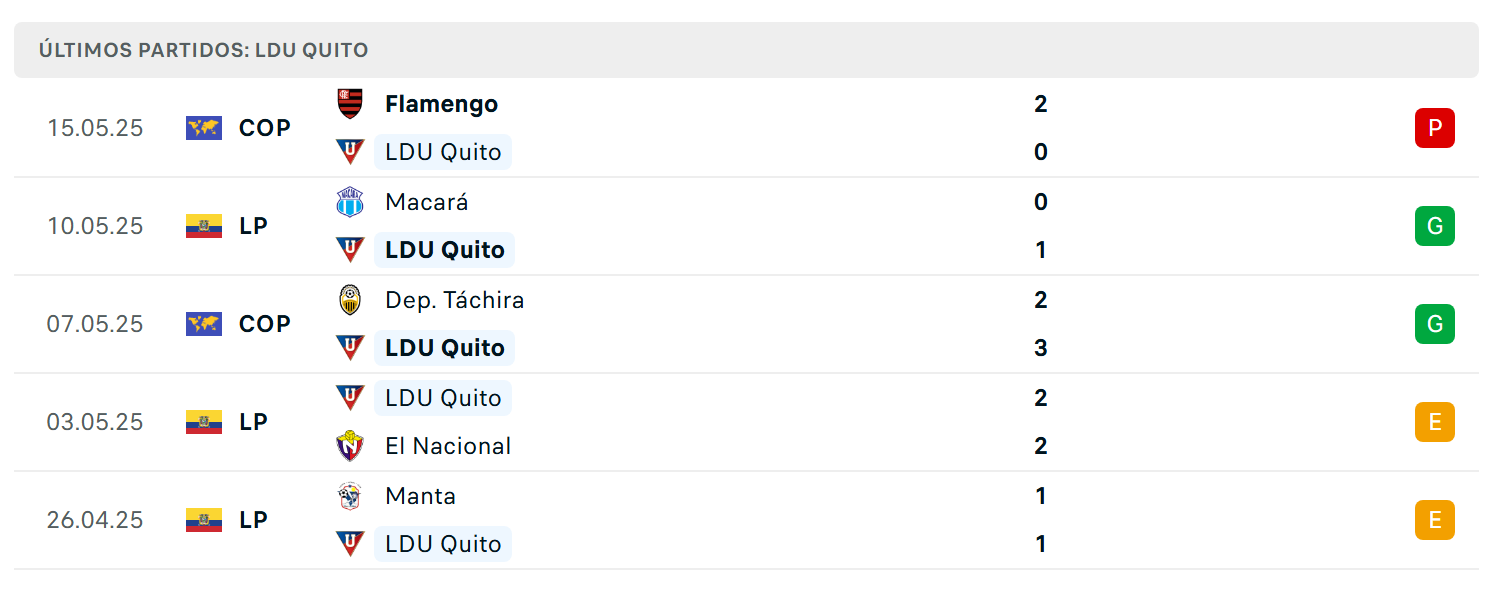The width and height of the screenshot is (1496, 591).
Task: Click the green G badge for Macará match
Action: point(1435,226)
